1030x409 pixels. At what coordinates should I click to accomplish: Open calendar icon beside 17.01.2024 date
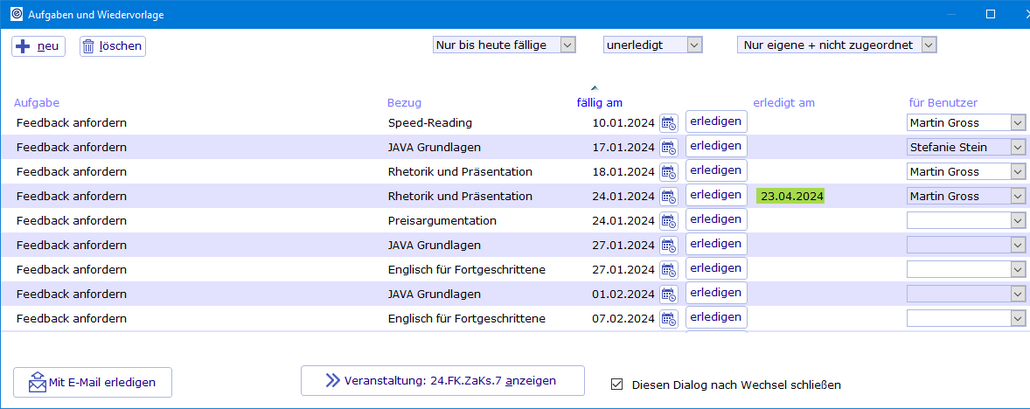(x=669, y=147)
